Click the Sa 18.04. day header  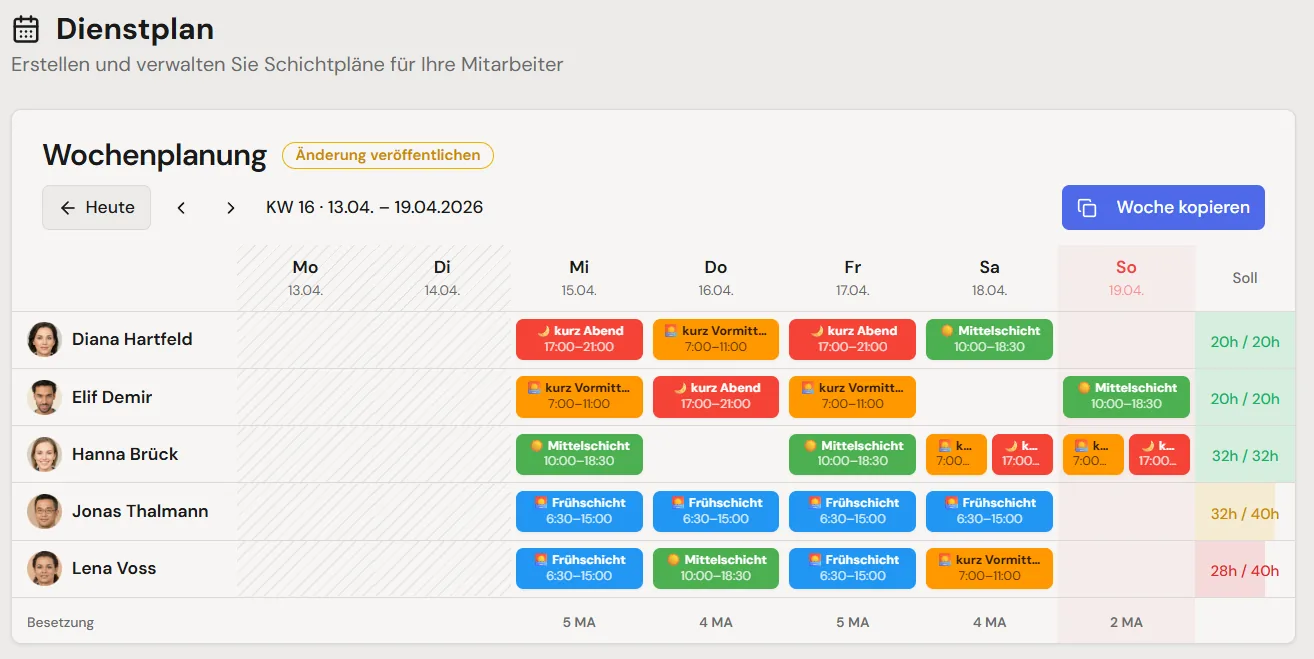point(989,278)
